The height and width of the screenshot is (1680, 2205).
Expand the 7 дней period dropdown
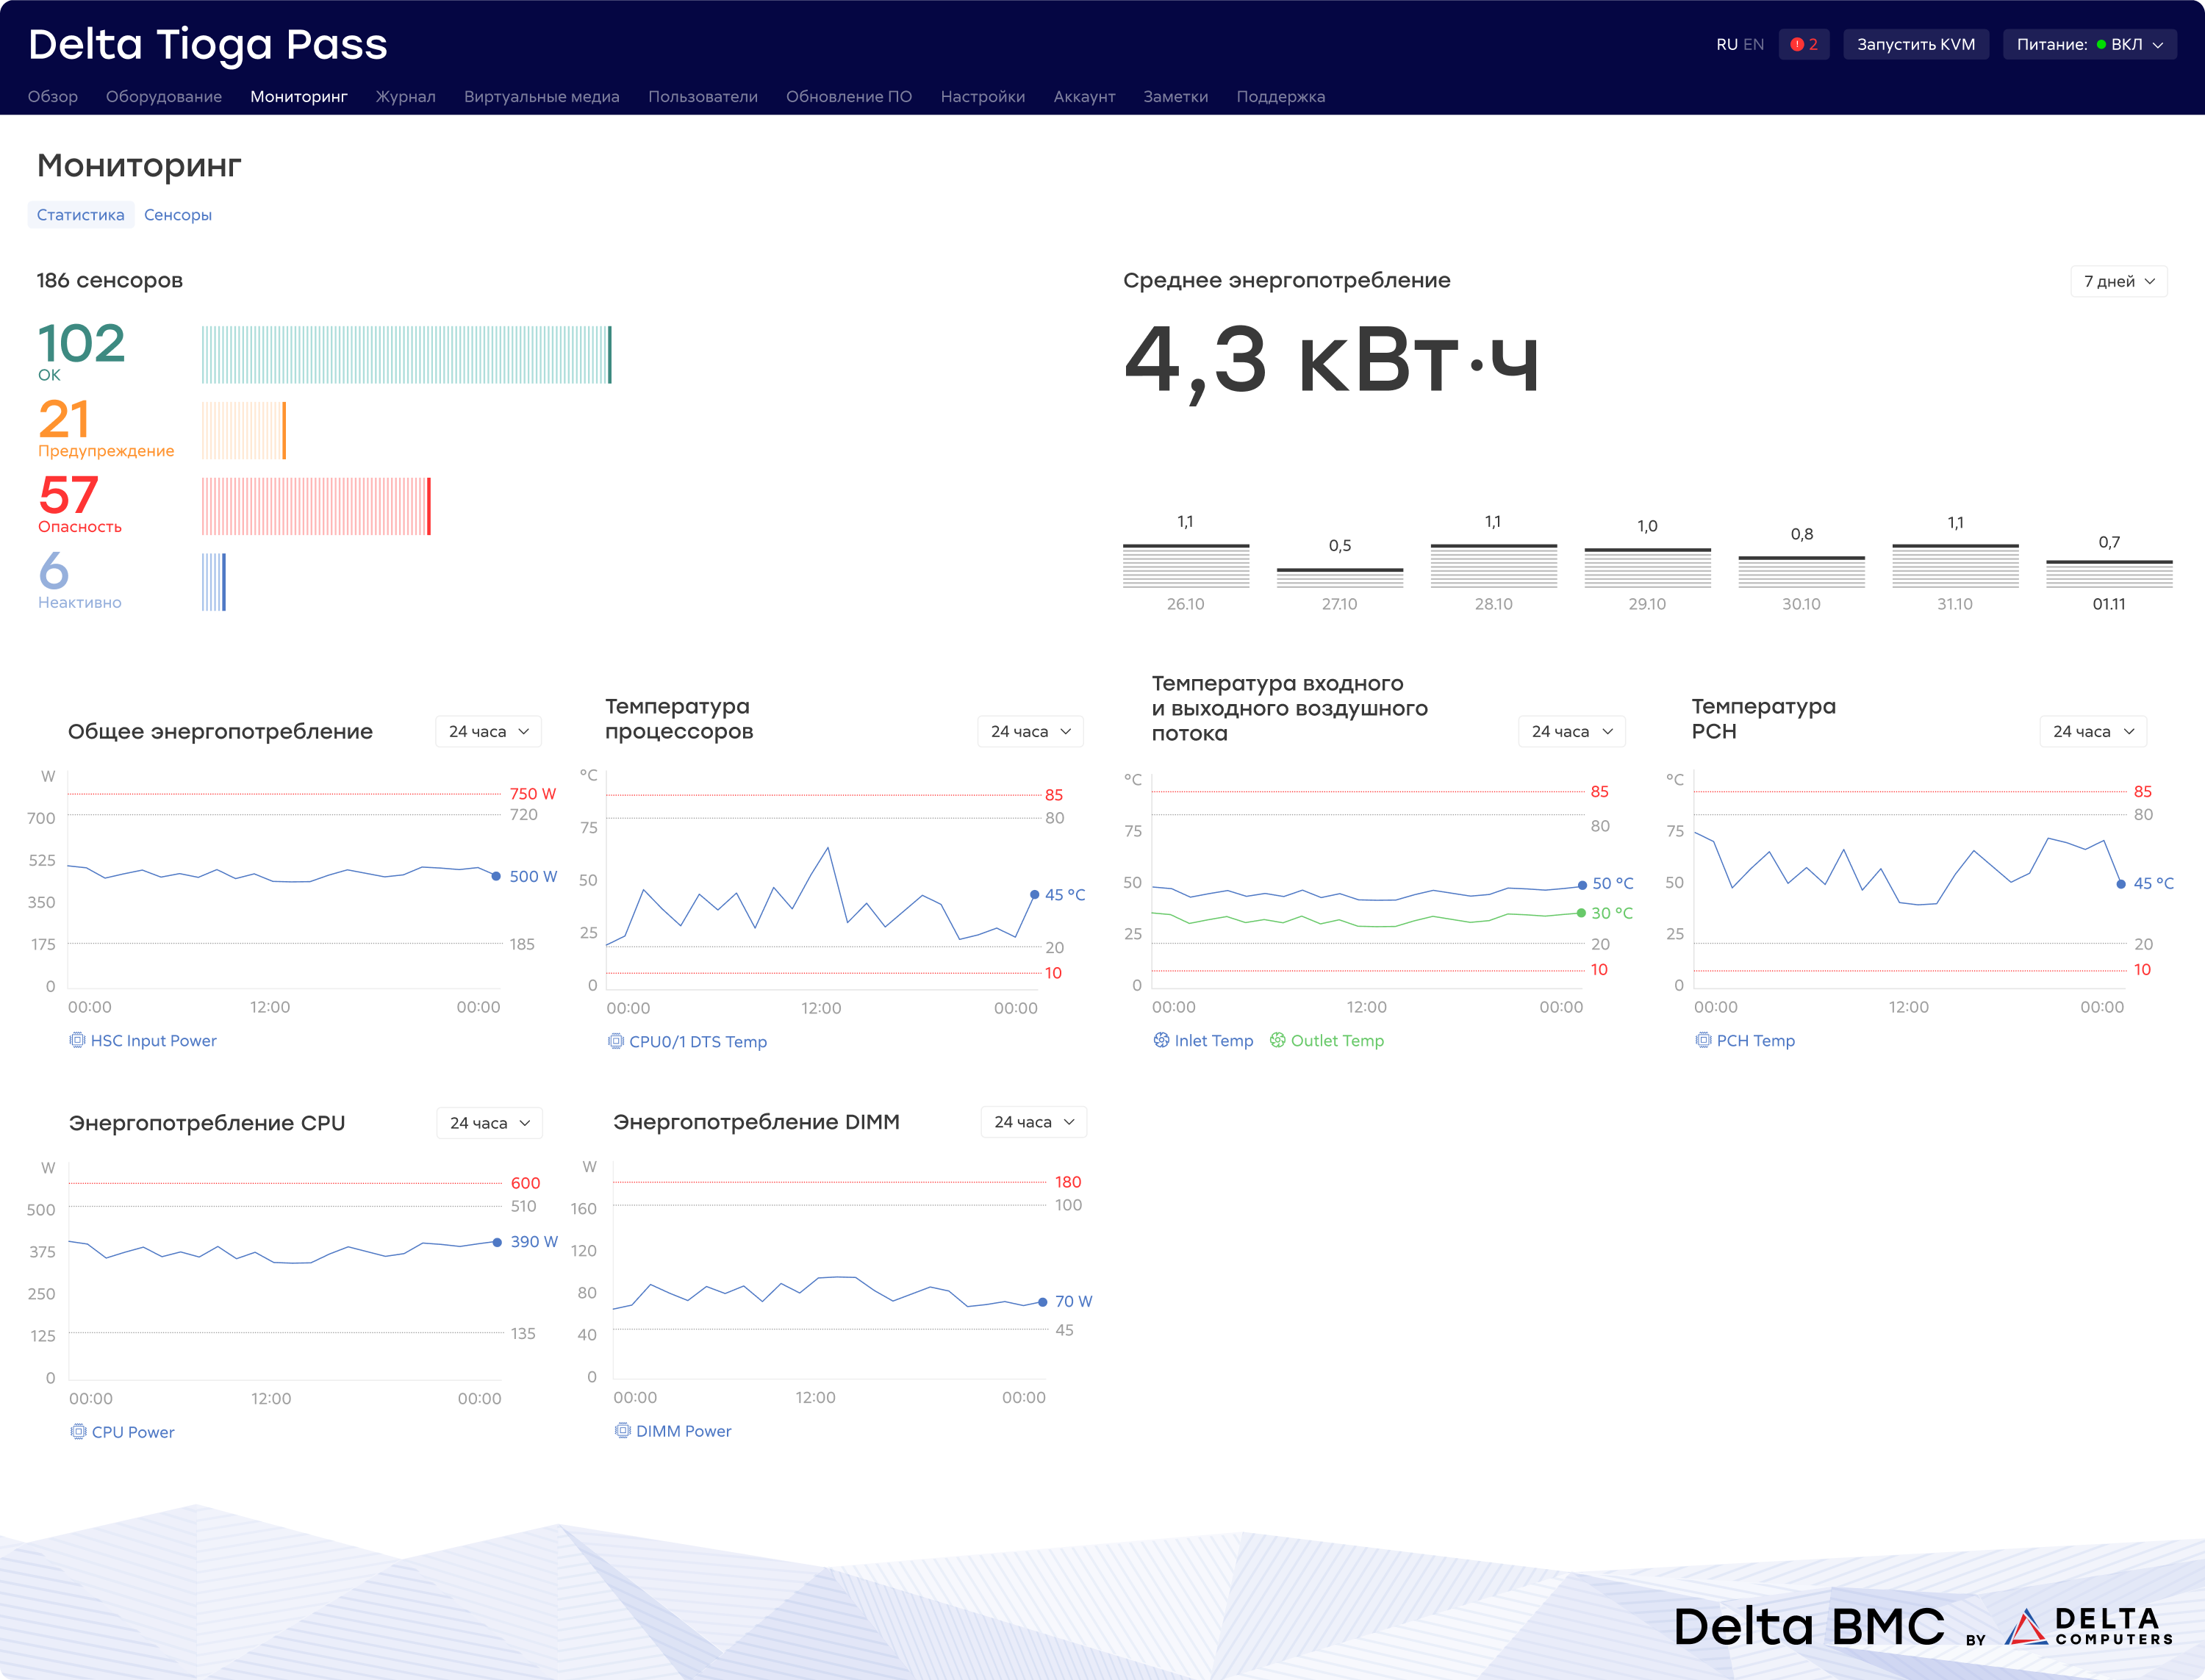click(x=2118, y=281)
